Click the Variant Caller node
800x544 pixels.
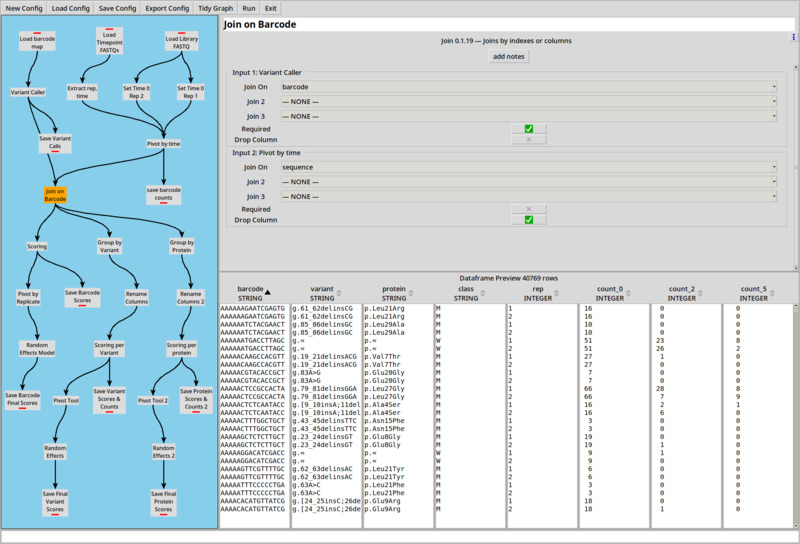point(28,92)
